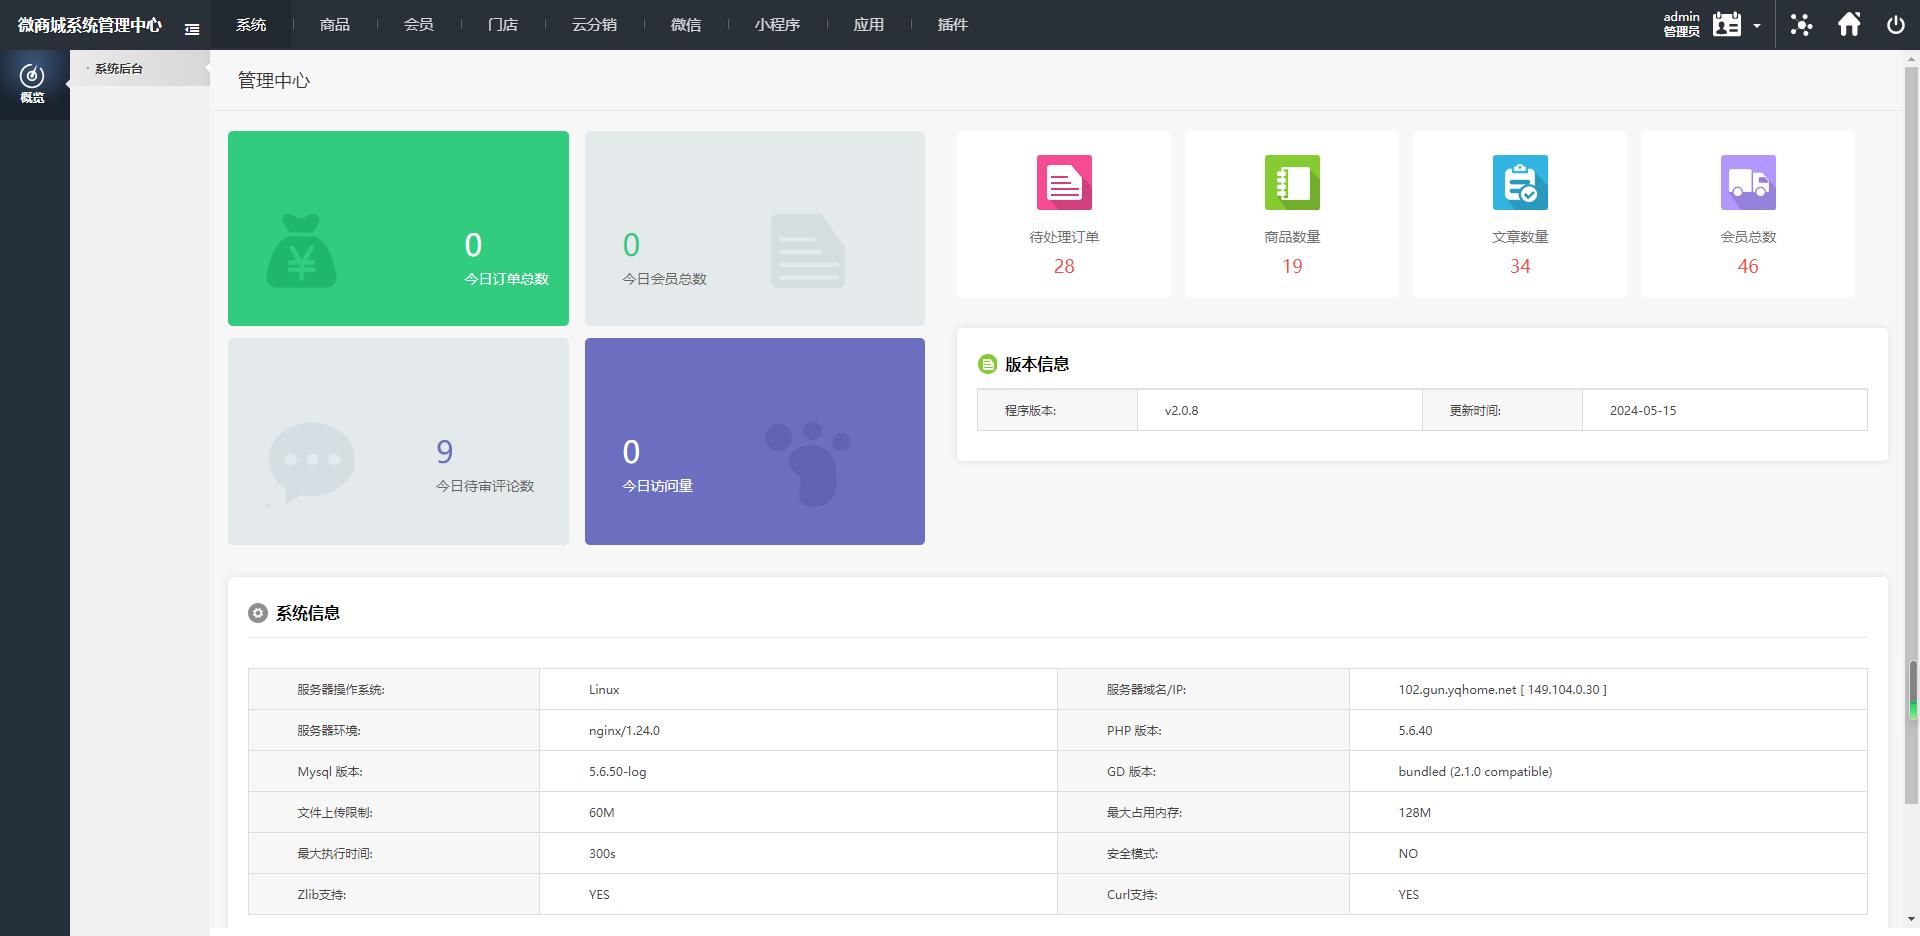
Task: Click the file upload limit 60M
Action: point(601,813)
